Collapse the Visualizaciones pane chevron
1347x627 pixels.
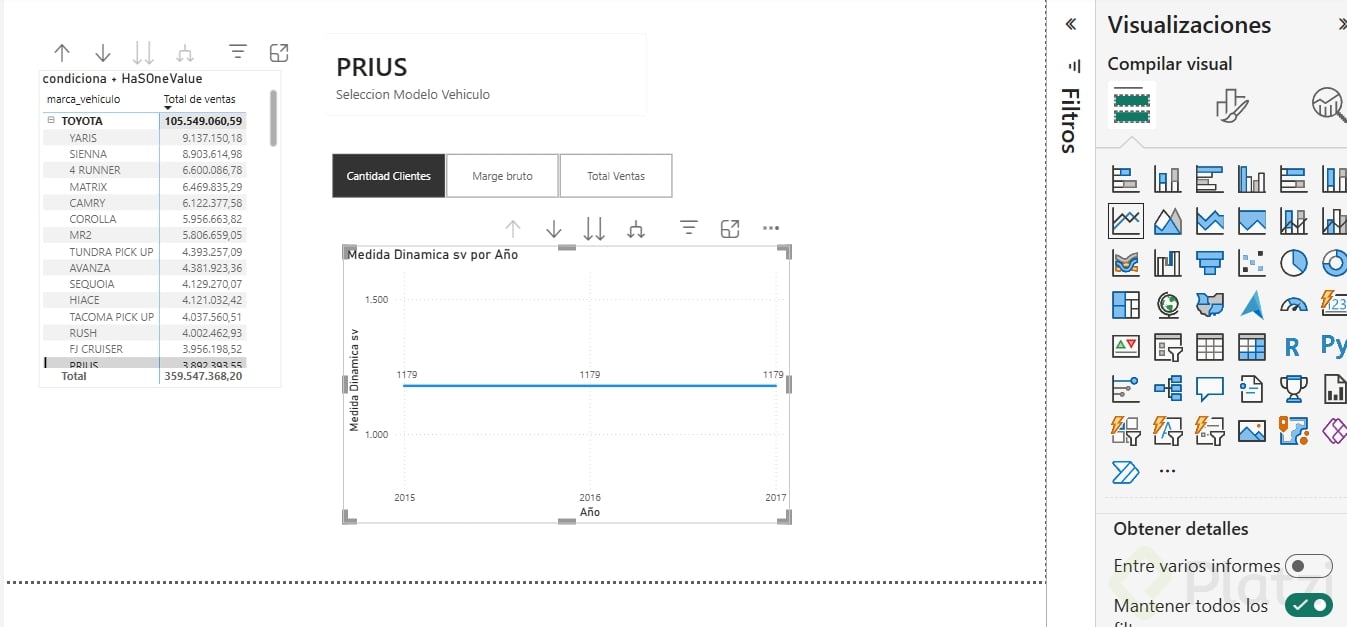click(1341, 25)
